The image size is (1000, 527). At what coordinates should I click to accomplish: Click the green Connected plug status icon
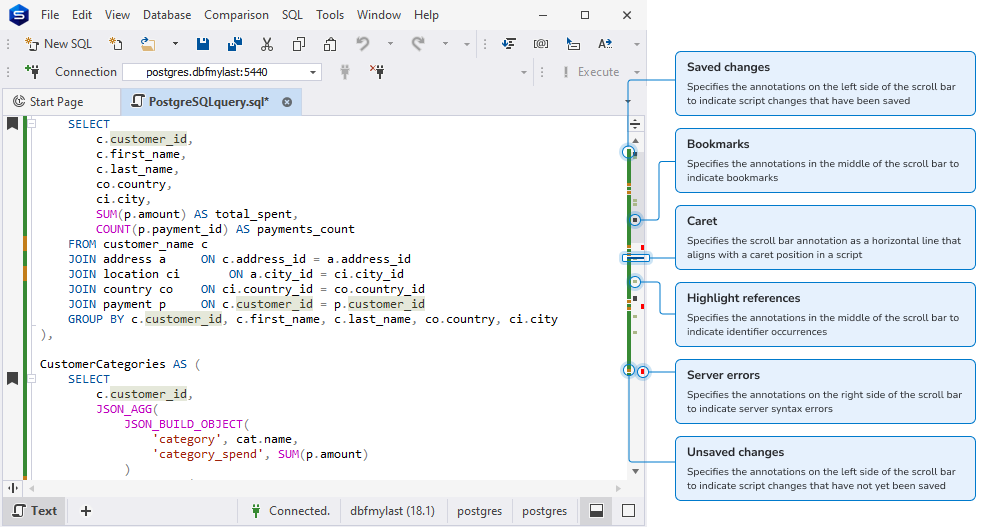pyautogui.click(x=256, y=511)
